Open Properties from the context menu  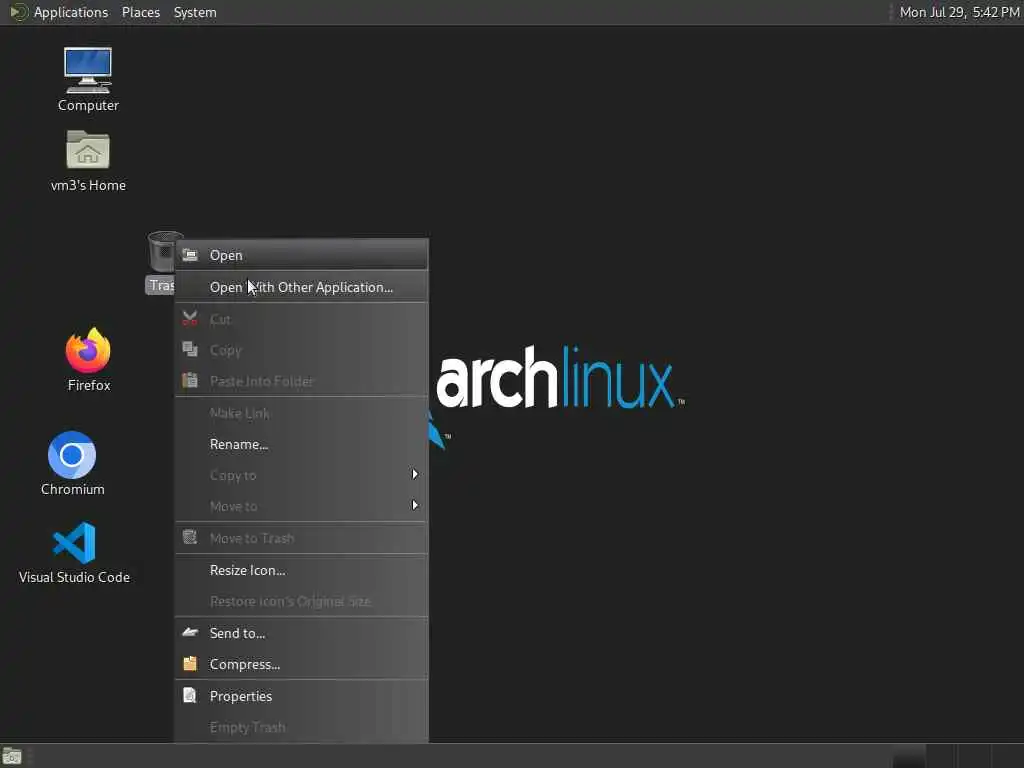coord(302,697)
